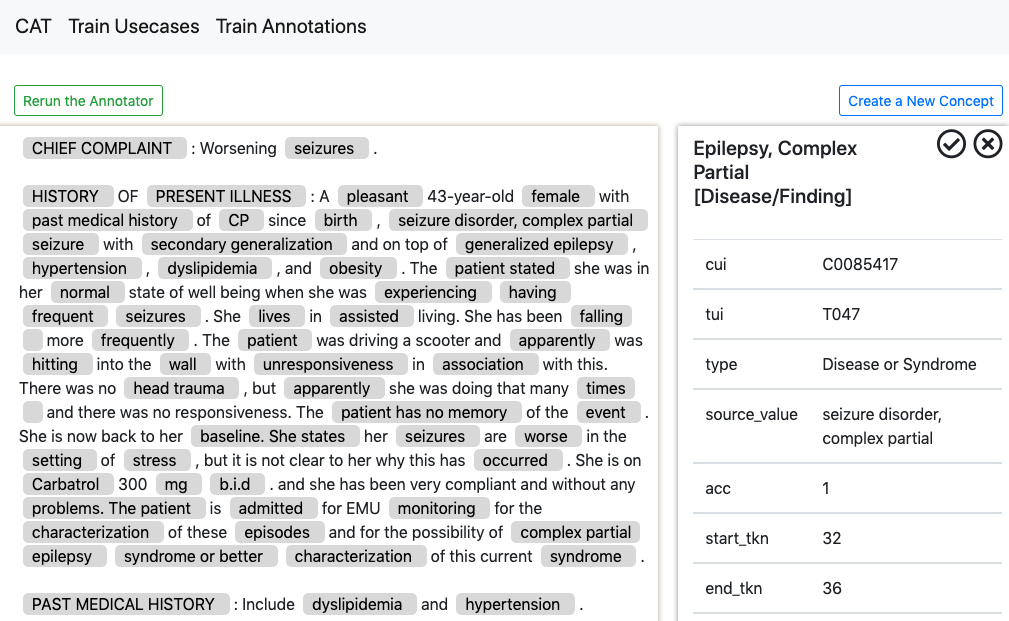
Task: Select the patient stated annotation
Action: click(507, 268)
